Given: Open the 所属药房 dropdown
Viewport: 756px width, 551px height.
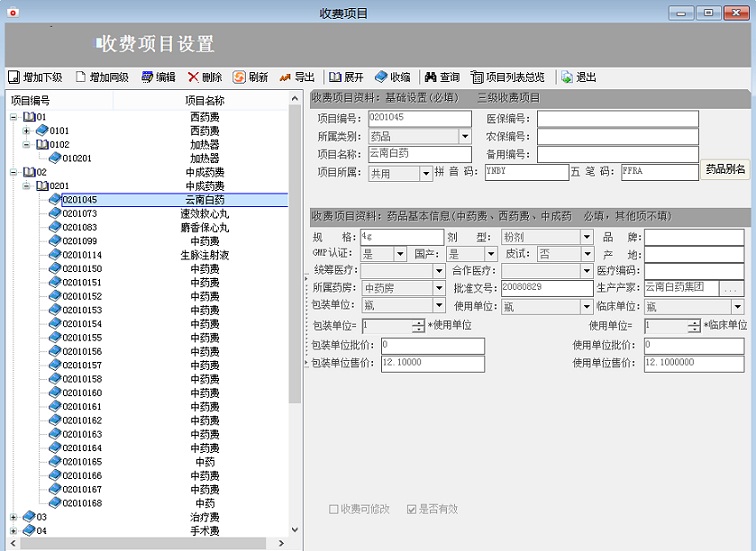Looking at the screenshot, I should (x=439, y=288).
